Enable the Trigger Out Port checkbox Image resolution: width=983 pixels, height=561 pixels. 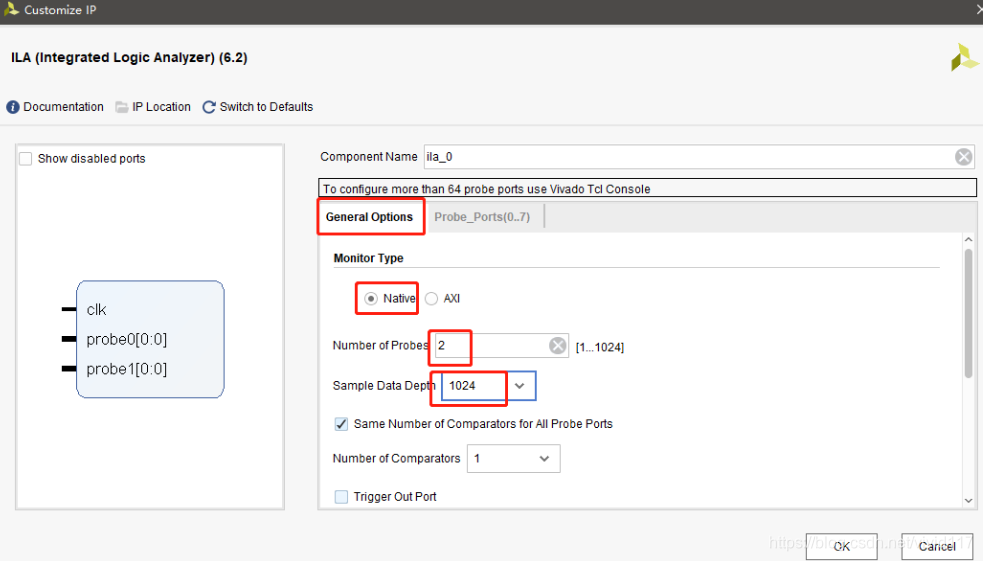(x=341, y=497)
